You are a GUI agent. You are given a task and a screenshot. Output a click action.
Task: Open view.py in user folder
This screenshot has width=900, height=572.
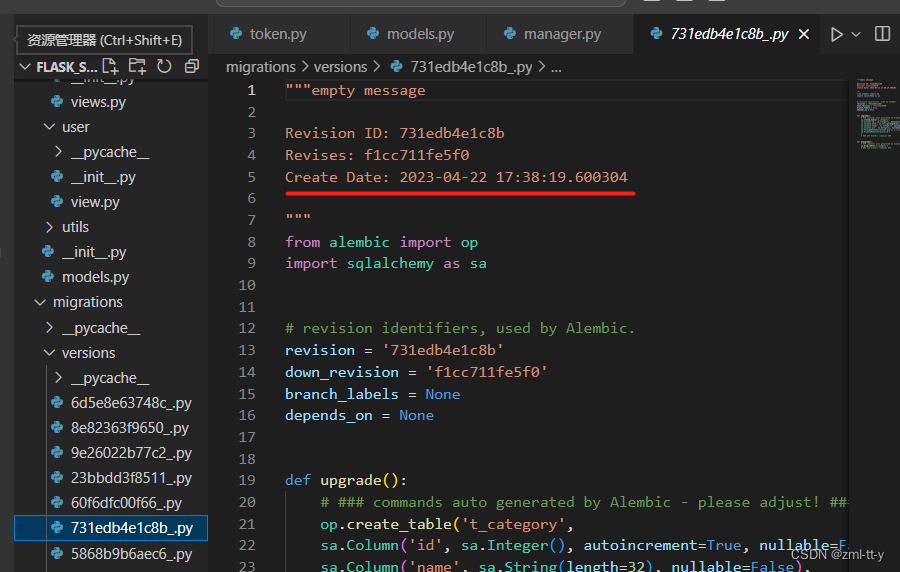click(x=95, y=202)
